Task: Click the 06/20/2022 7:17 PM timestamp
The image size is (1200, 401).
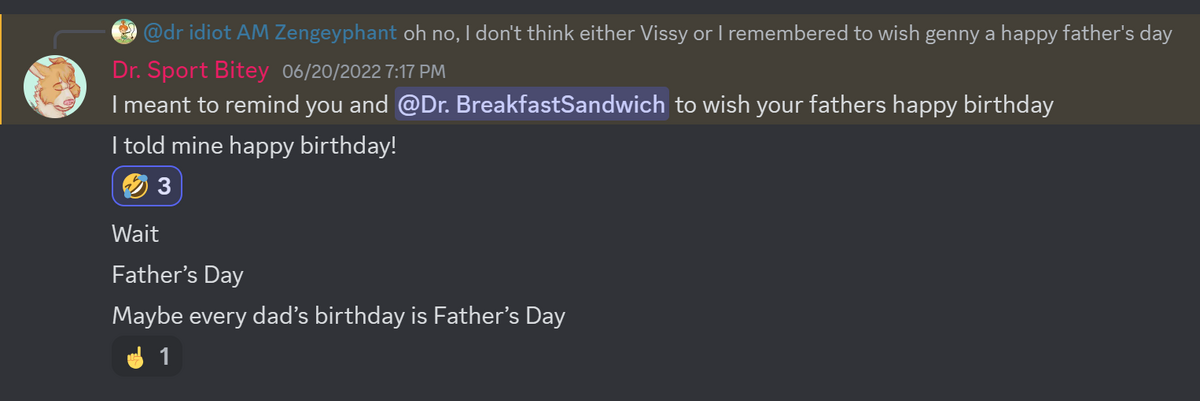Action: coord(364,71)
